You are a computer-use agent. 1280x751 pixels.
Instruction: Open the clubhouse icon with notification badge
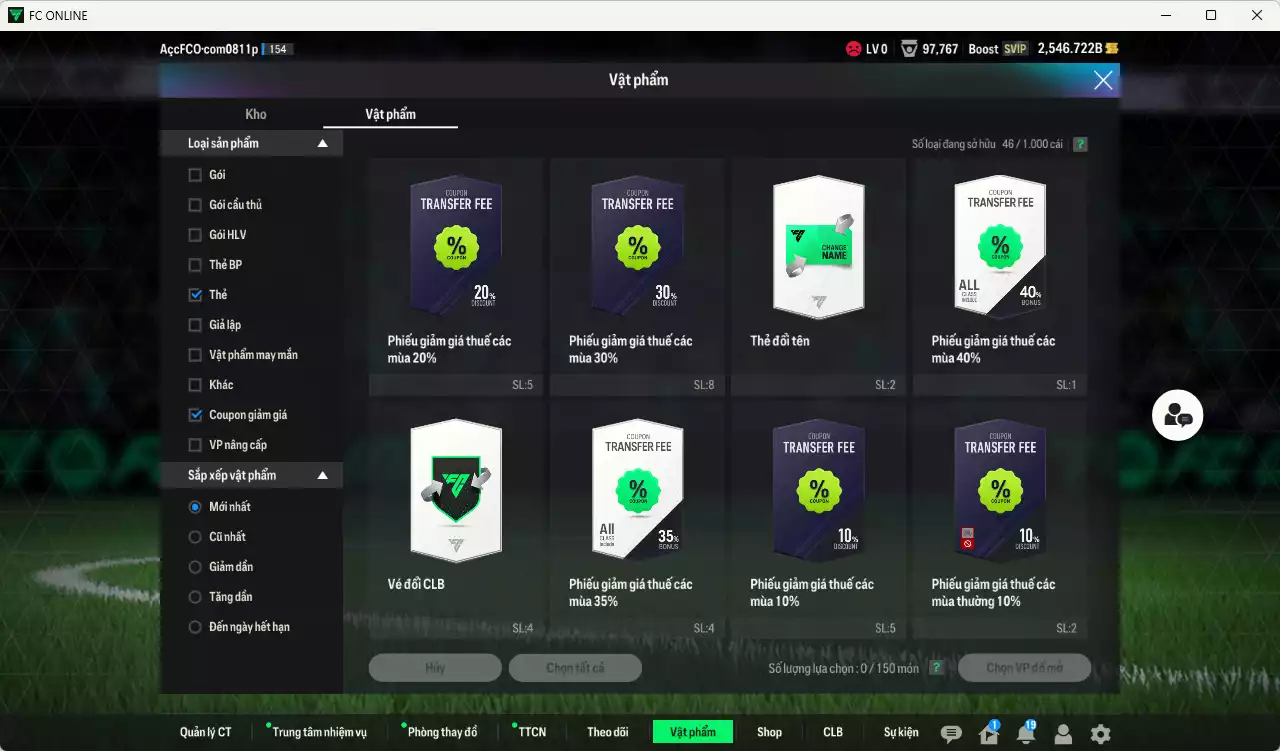pos(988,732)
